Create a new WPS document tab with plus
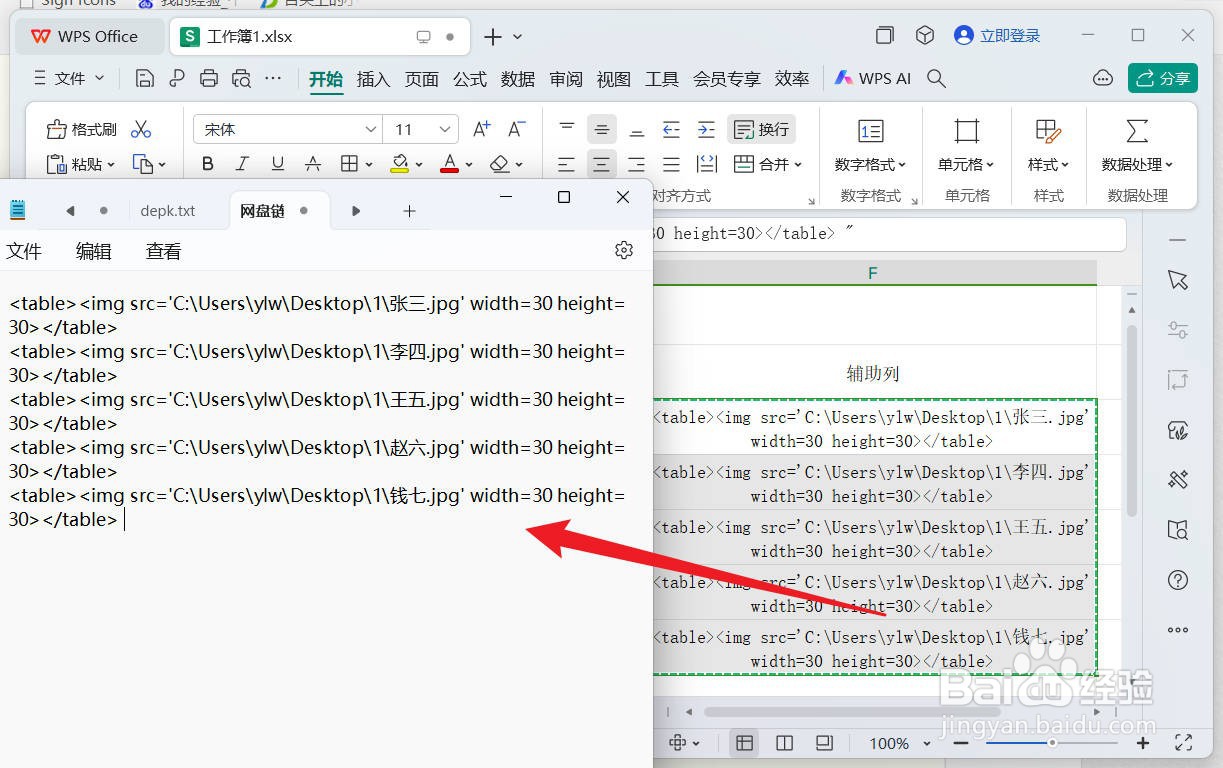The width and height of the screenshot is (1223, 768). coord(492,37)
